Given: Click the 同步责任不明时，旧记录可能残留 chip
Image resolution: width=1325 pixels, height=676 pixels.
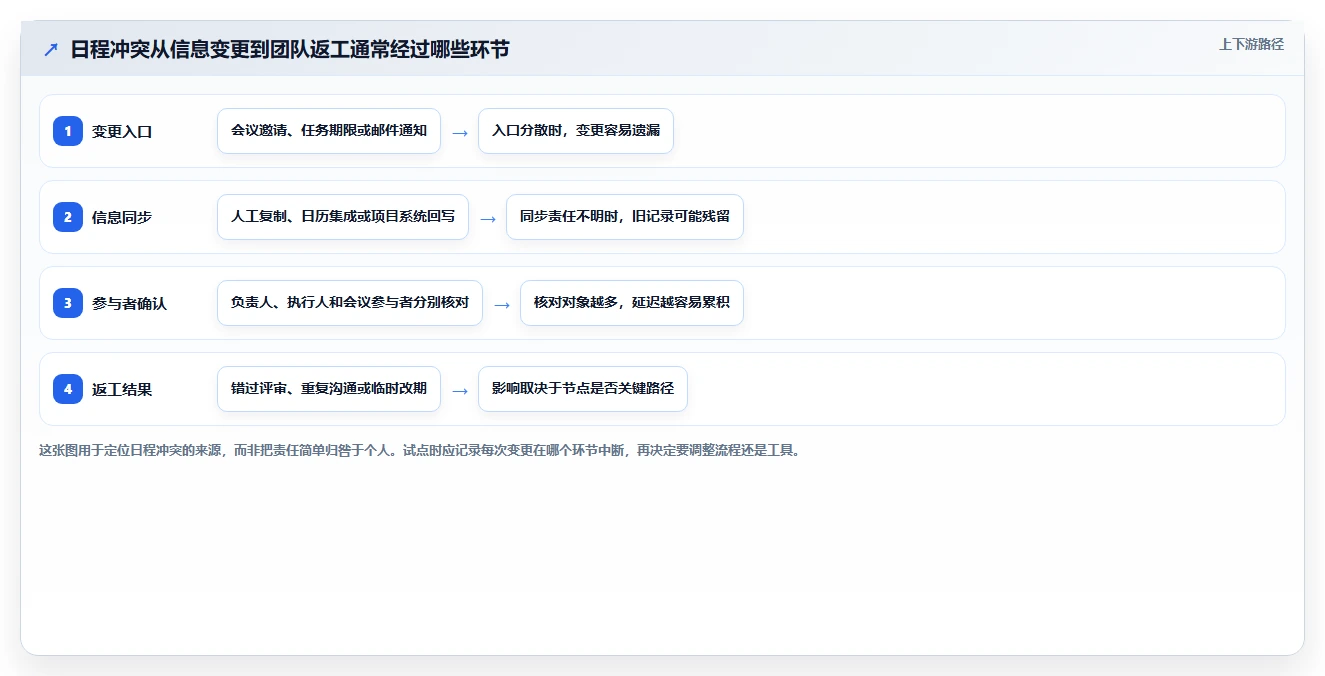Looking at the screenshot, I should tap(625, 217).
